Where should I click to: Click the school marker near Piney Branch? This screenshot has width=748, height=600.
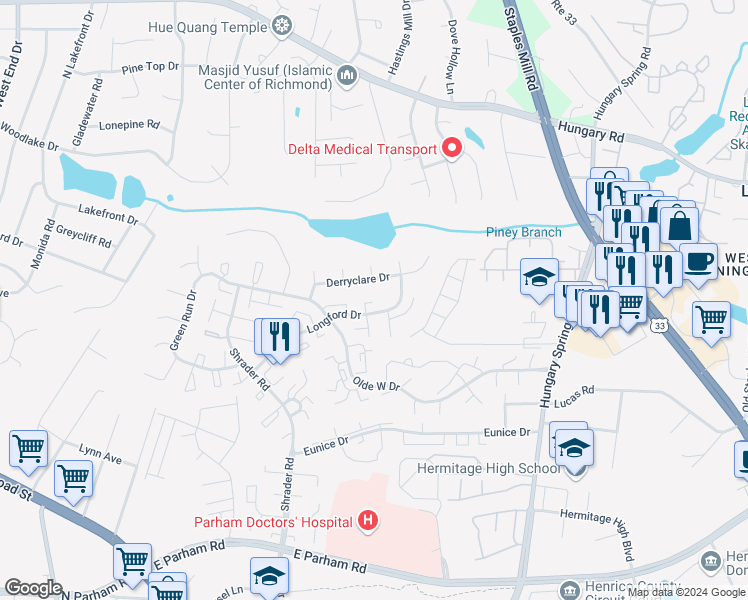point(539,279)
